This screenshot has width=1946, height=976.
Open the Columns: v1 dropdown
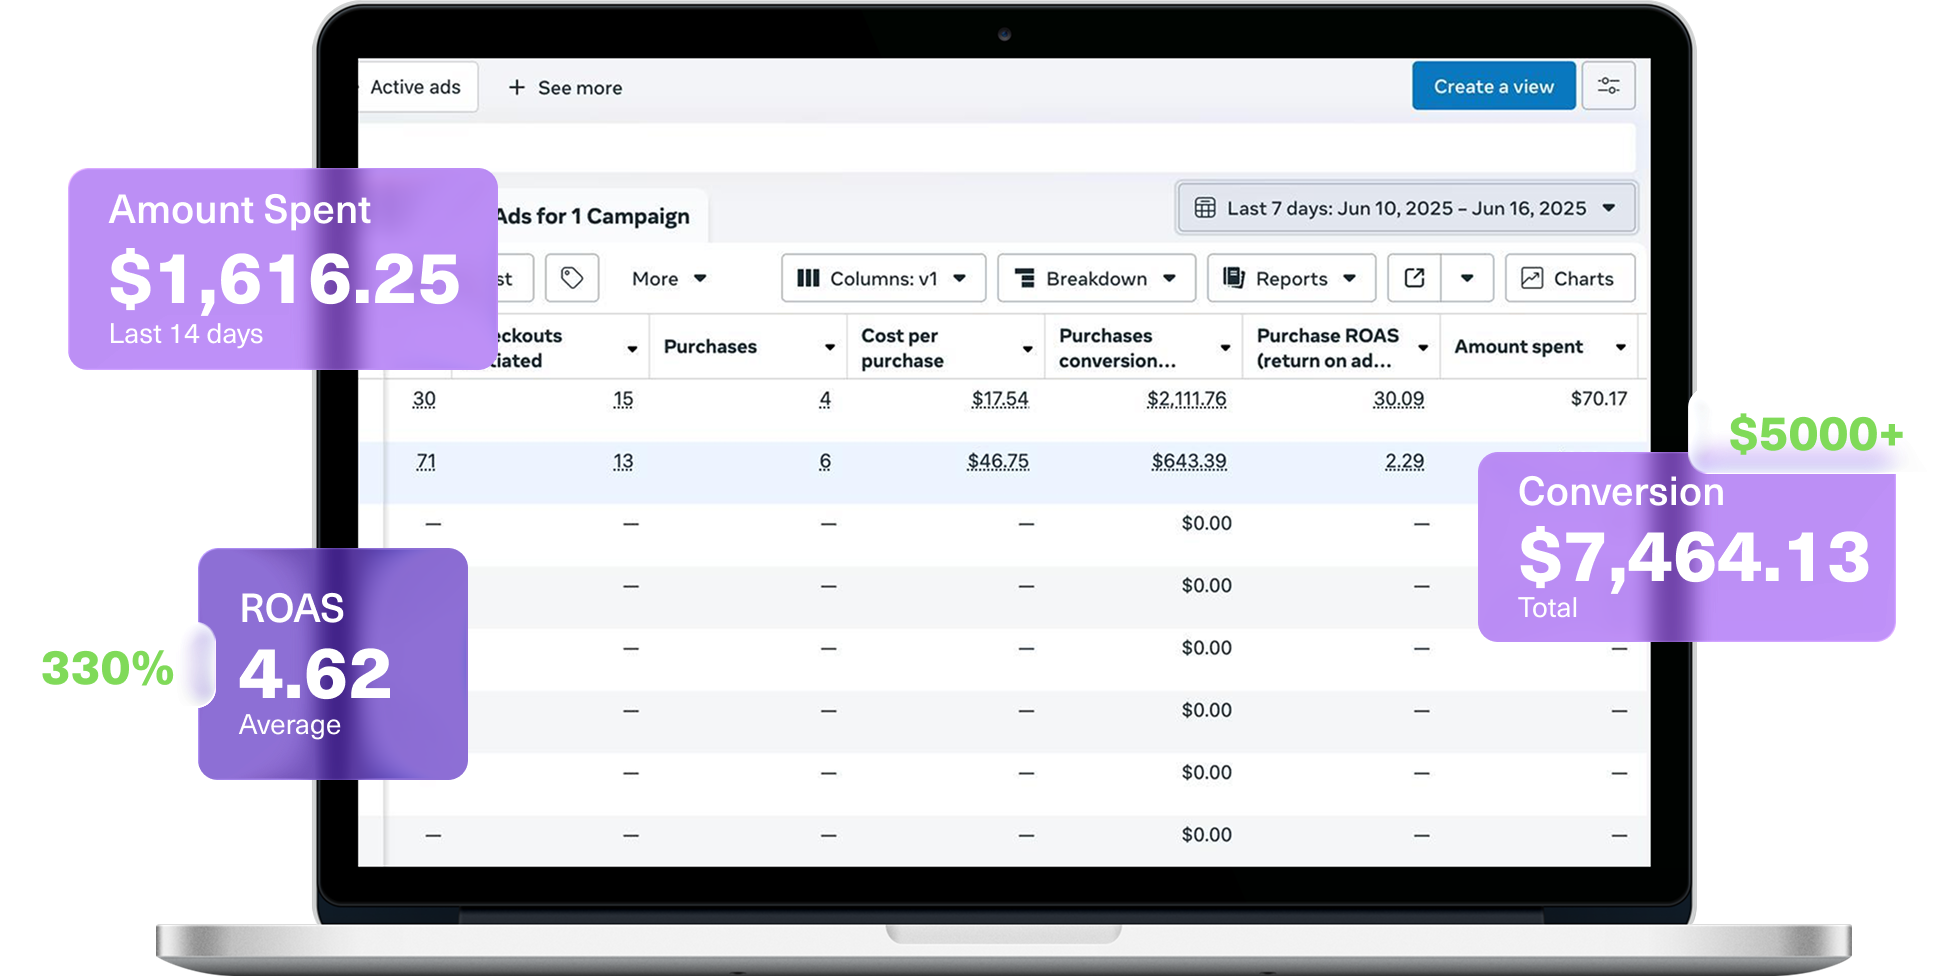pyautogui.click(x=882, y=278)
